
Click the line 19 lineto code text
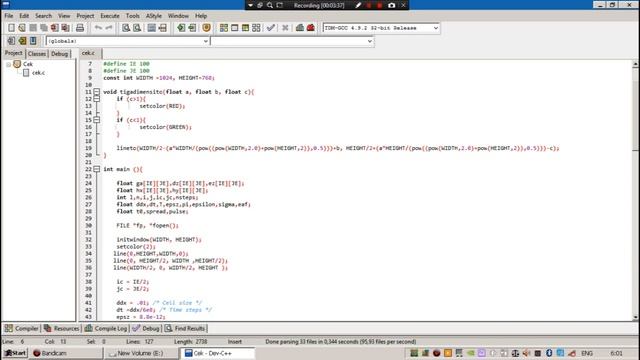point(338,148)
